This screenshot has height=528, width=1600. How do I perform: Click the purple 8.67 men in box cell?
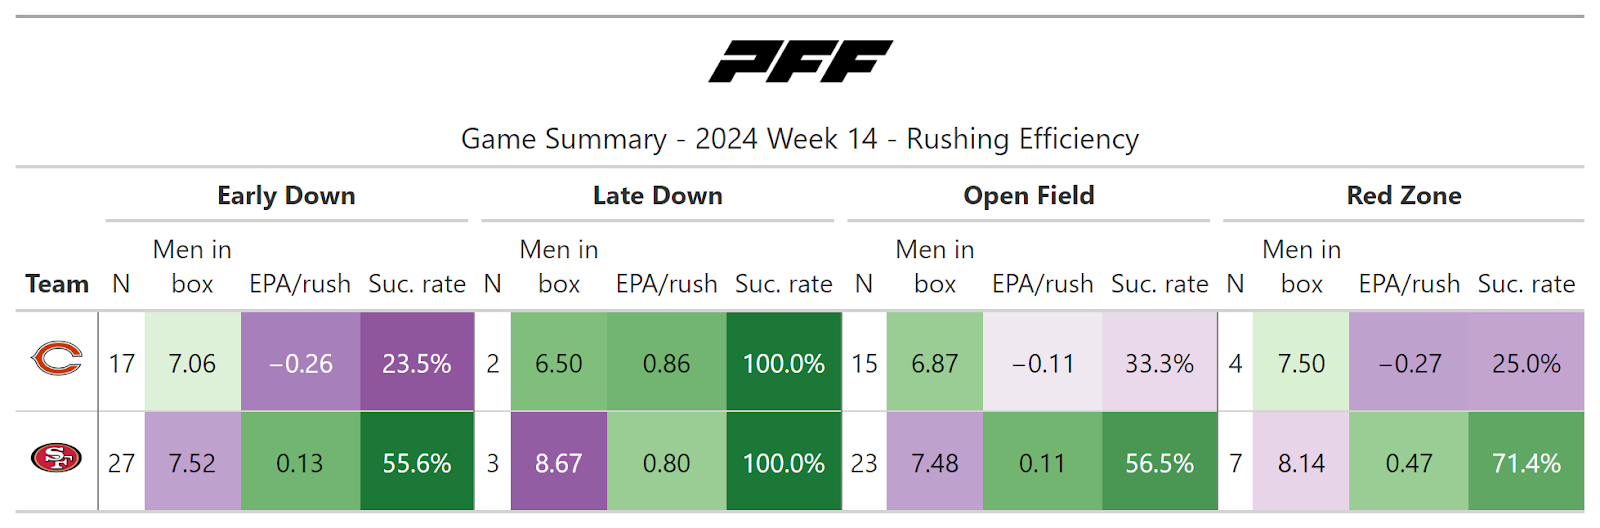pyautogui.click(x=558, y=463)
